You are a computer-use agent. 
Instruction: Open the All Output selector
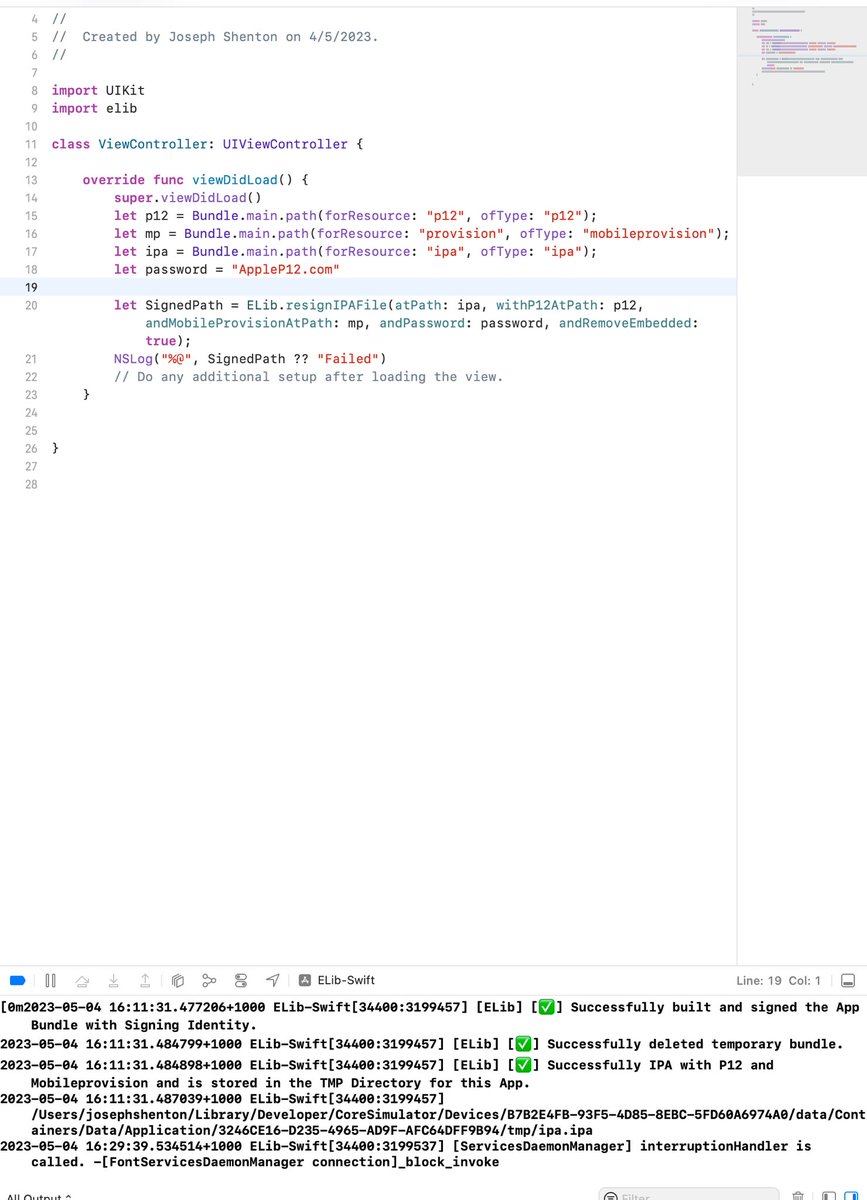click(38, 1196)
